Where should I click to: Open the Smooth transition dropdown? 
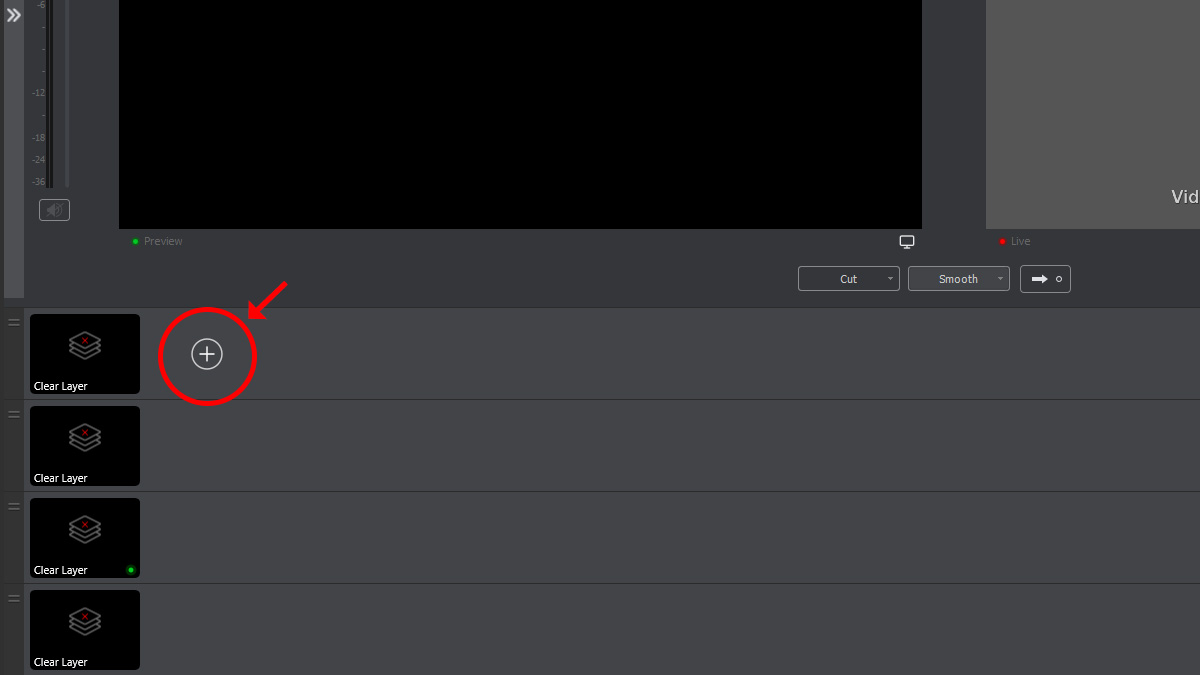[959, 279]
